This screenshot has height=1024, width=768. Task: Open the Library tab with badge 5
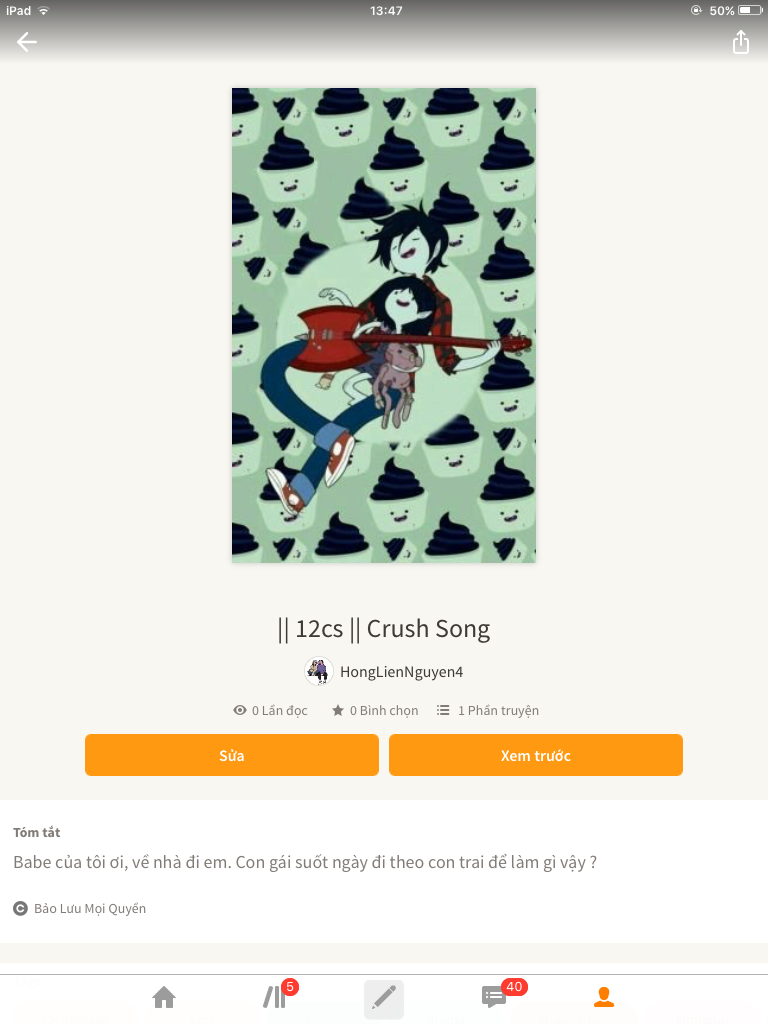click(x=274, y=997)
